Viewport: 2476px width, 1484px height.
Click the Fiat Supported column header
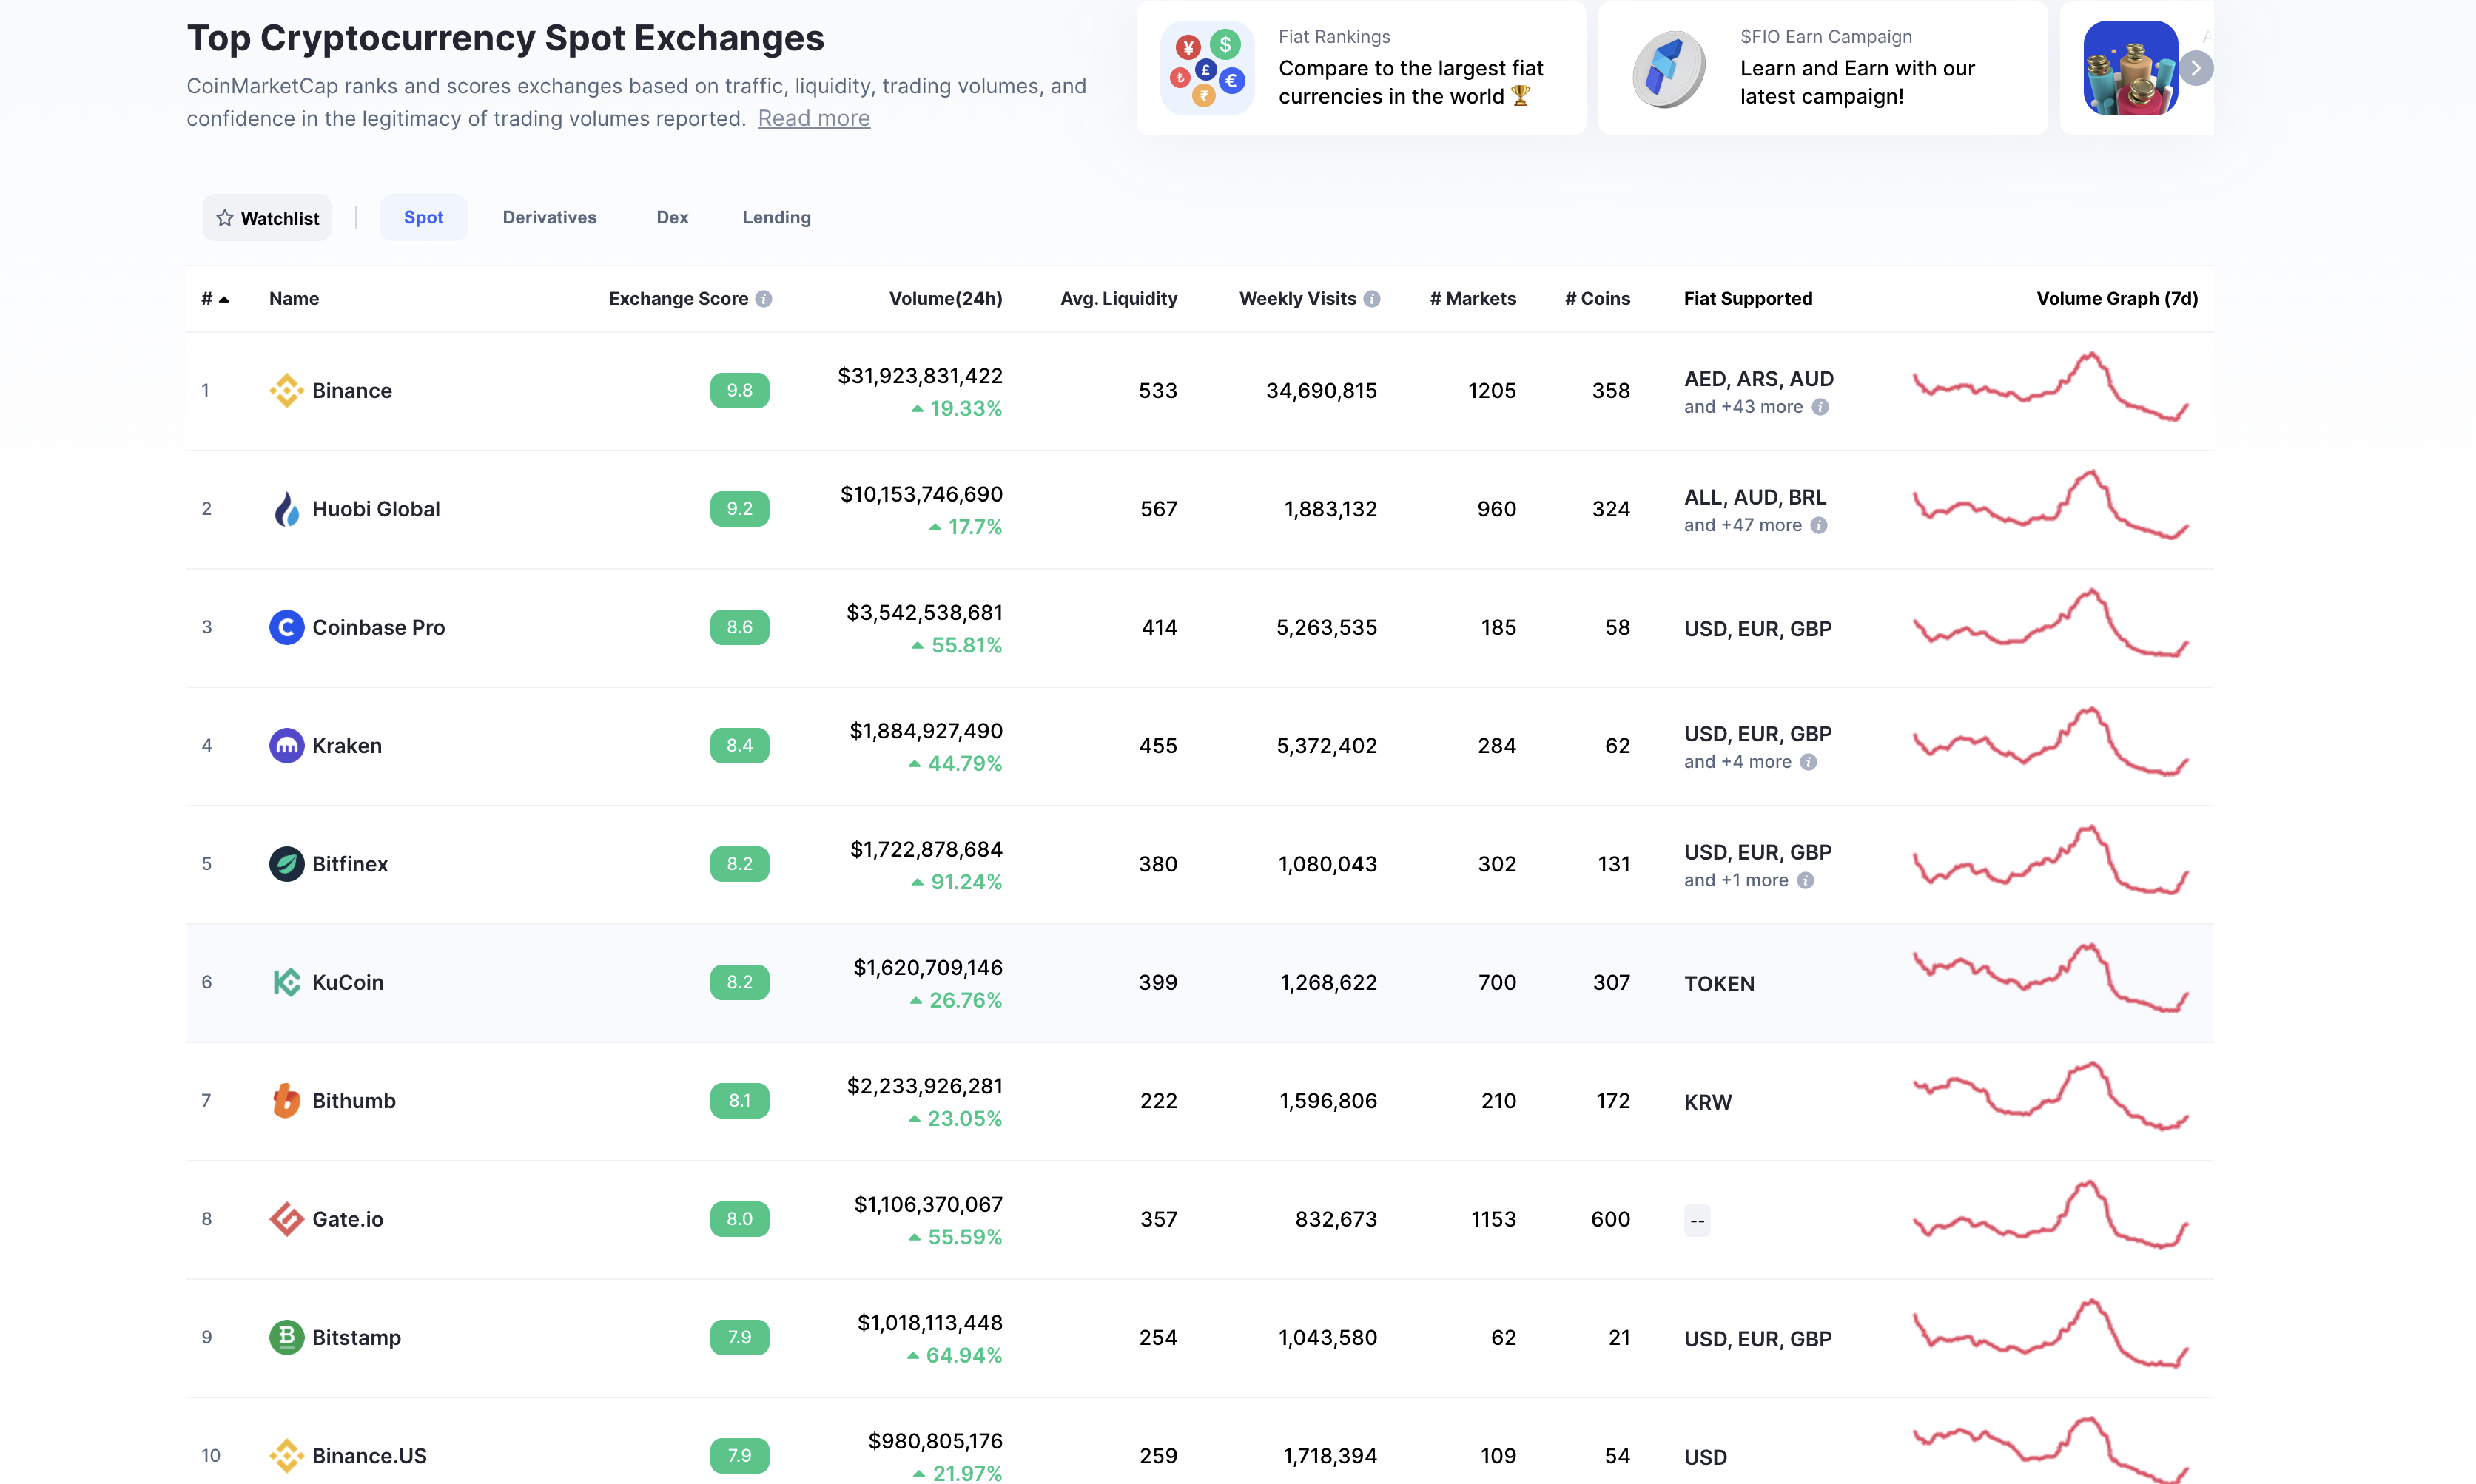point(1748,299)
